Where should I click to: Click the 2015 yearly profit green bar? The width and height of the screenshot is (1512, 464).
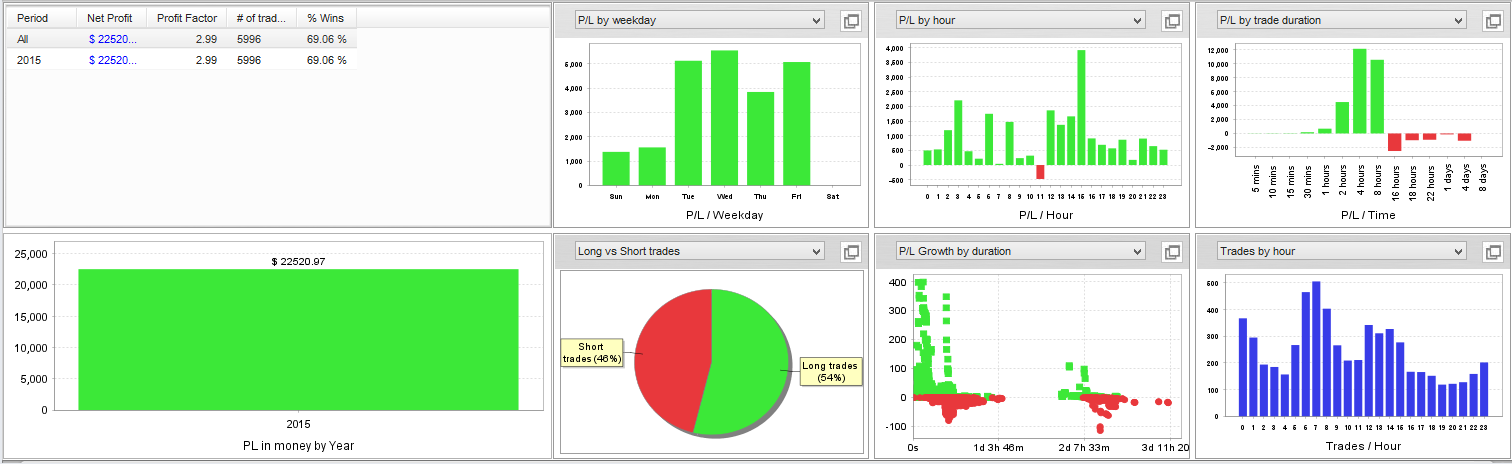click(x=298, y=339)
